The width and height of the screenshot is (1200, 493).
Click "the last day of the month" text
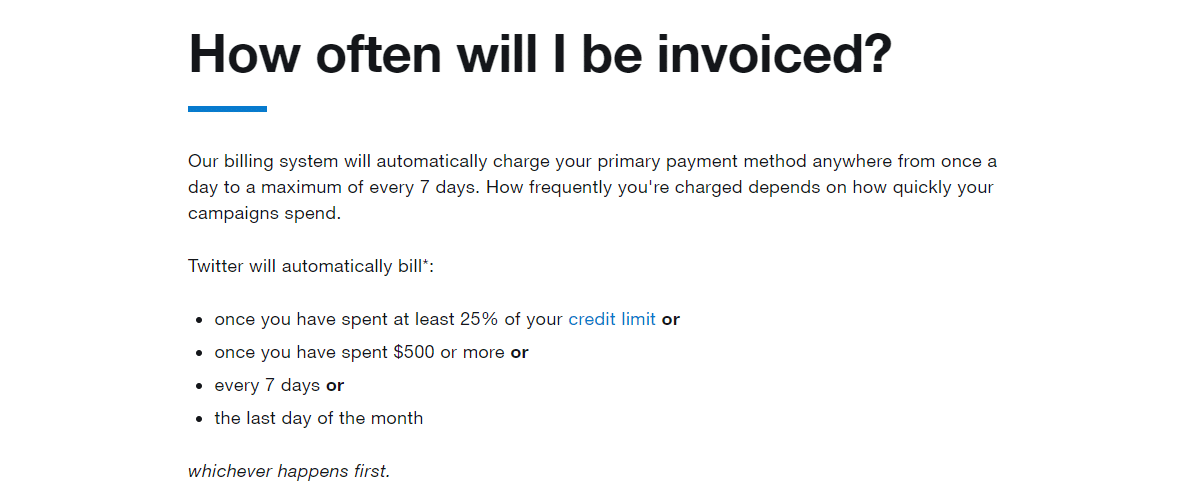coord(318,418)
